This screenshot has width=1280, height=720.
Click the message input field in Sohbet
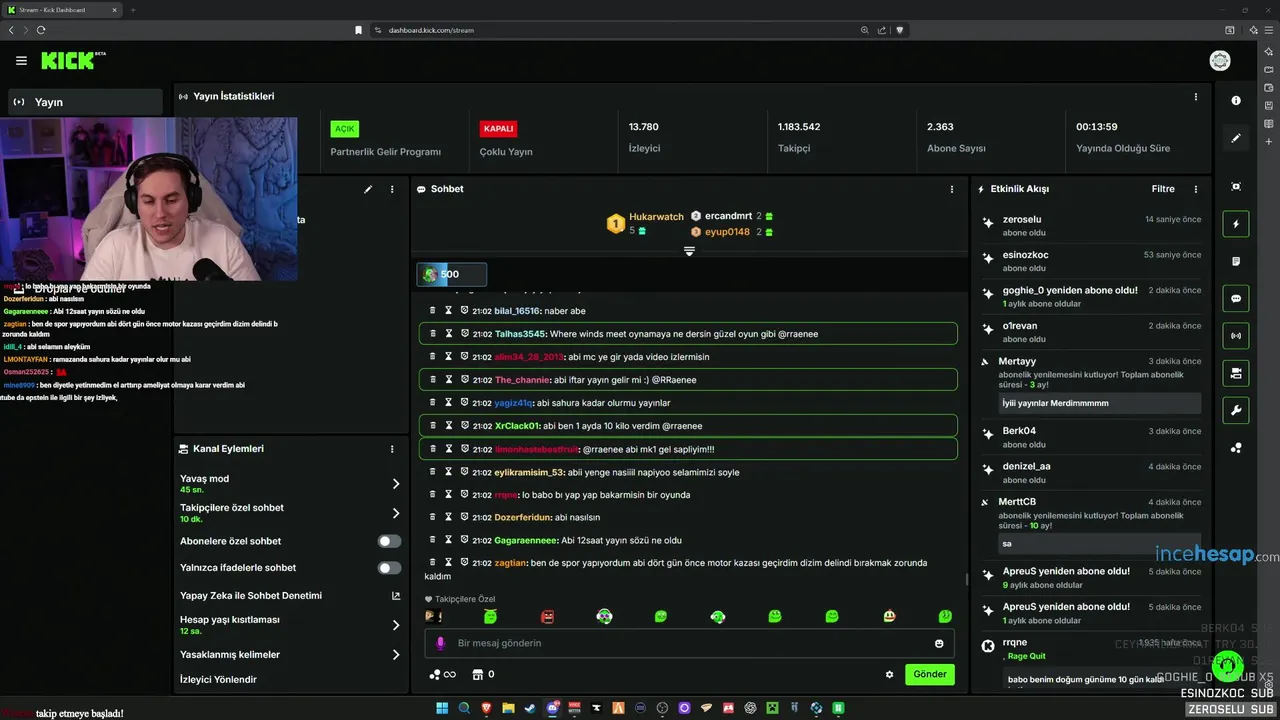689,643
